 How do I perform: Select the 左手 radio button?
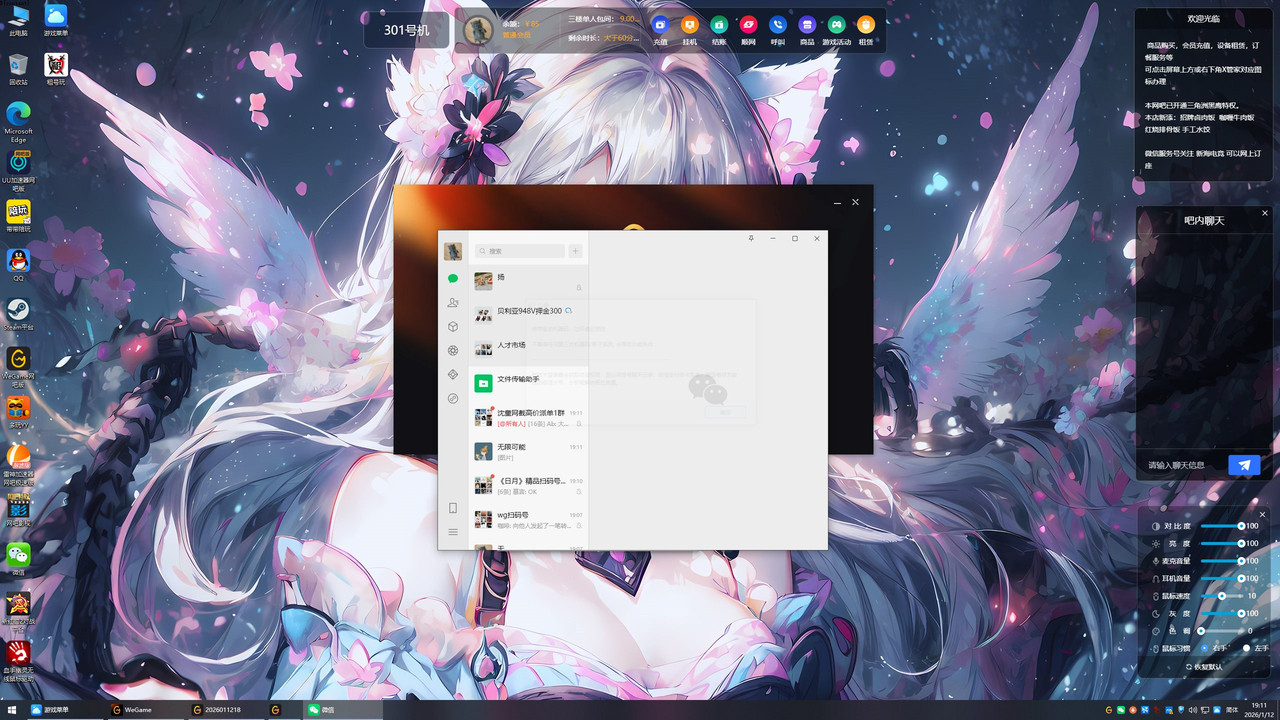(1246, 648)
